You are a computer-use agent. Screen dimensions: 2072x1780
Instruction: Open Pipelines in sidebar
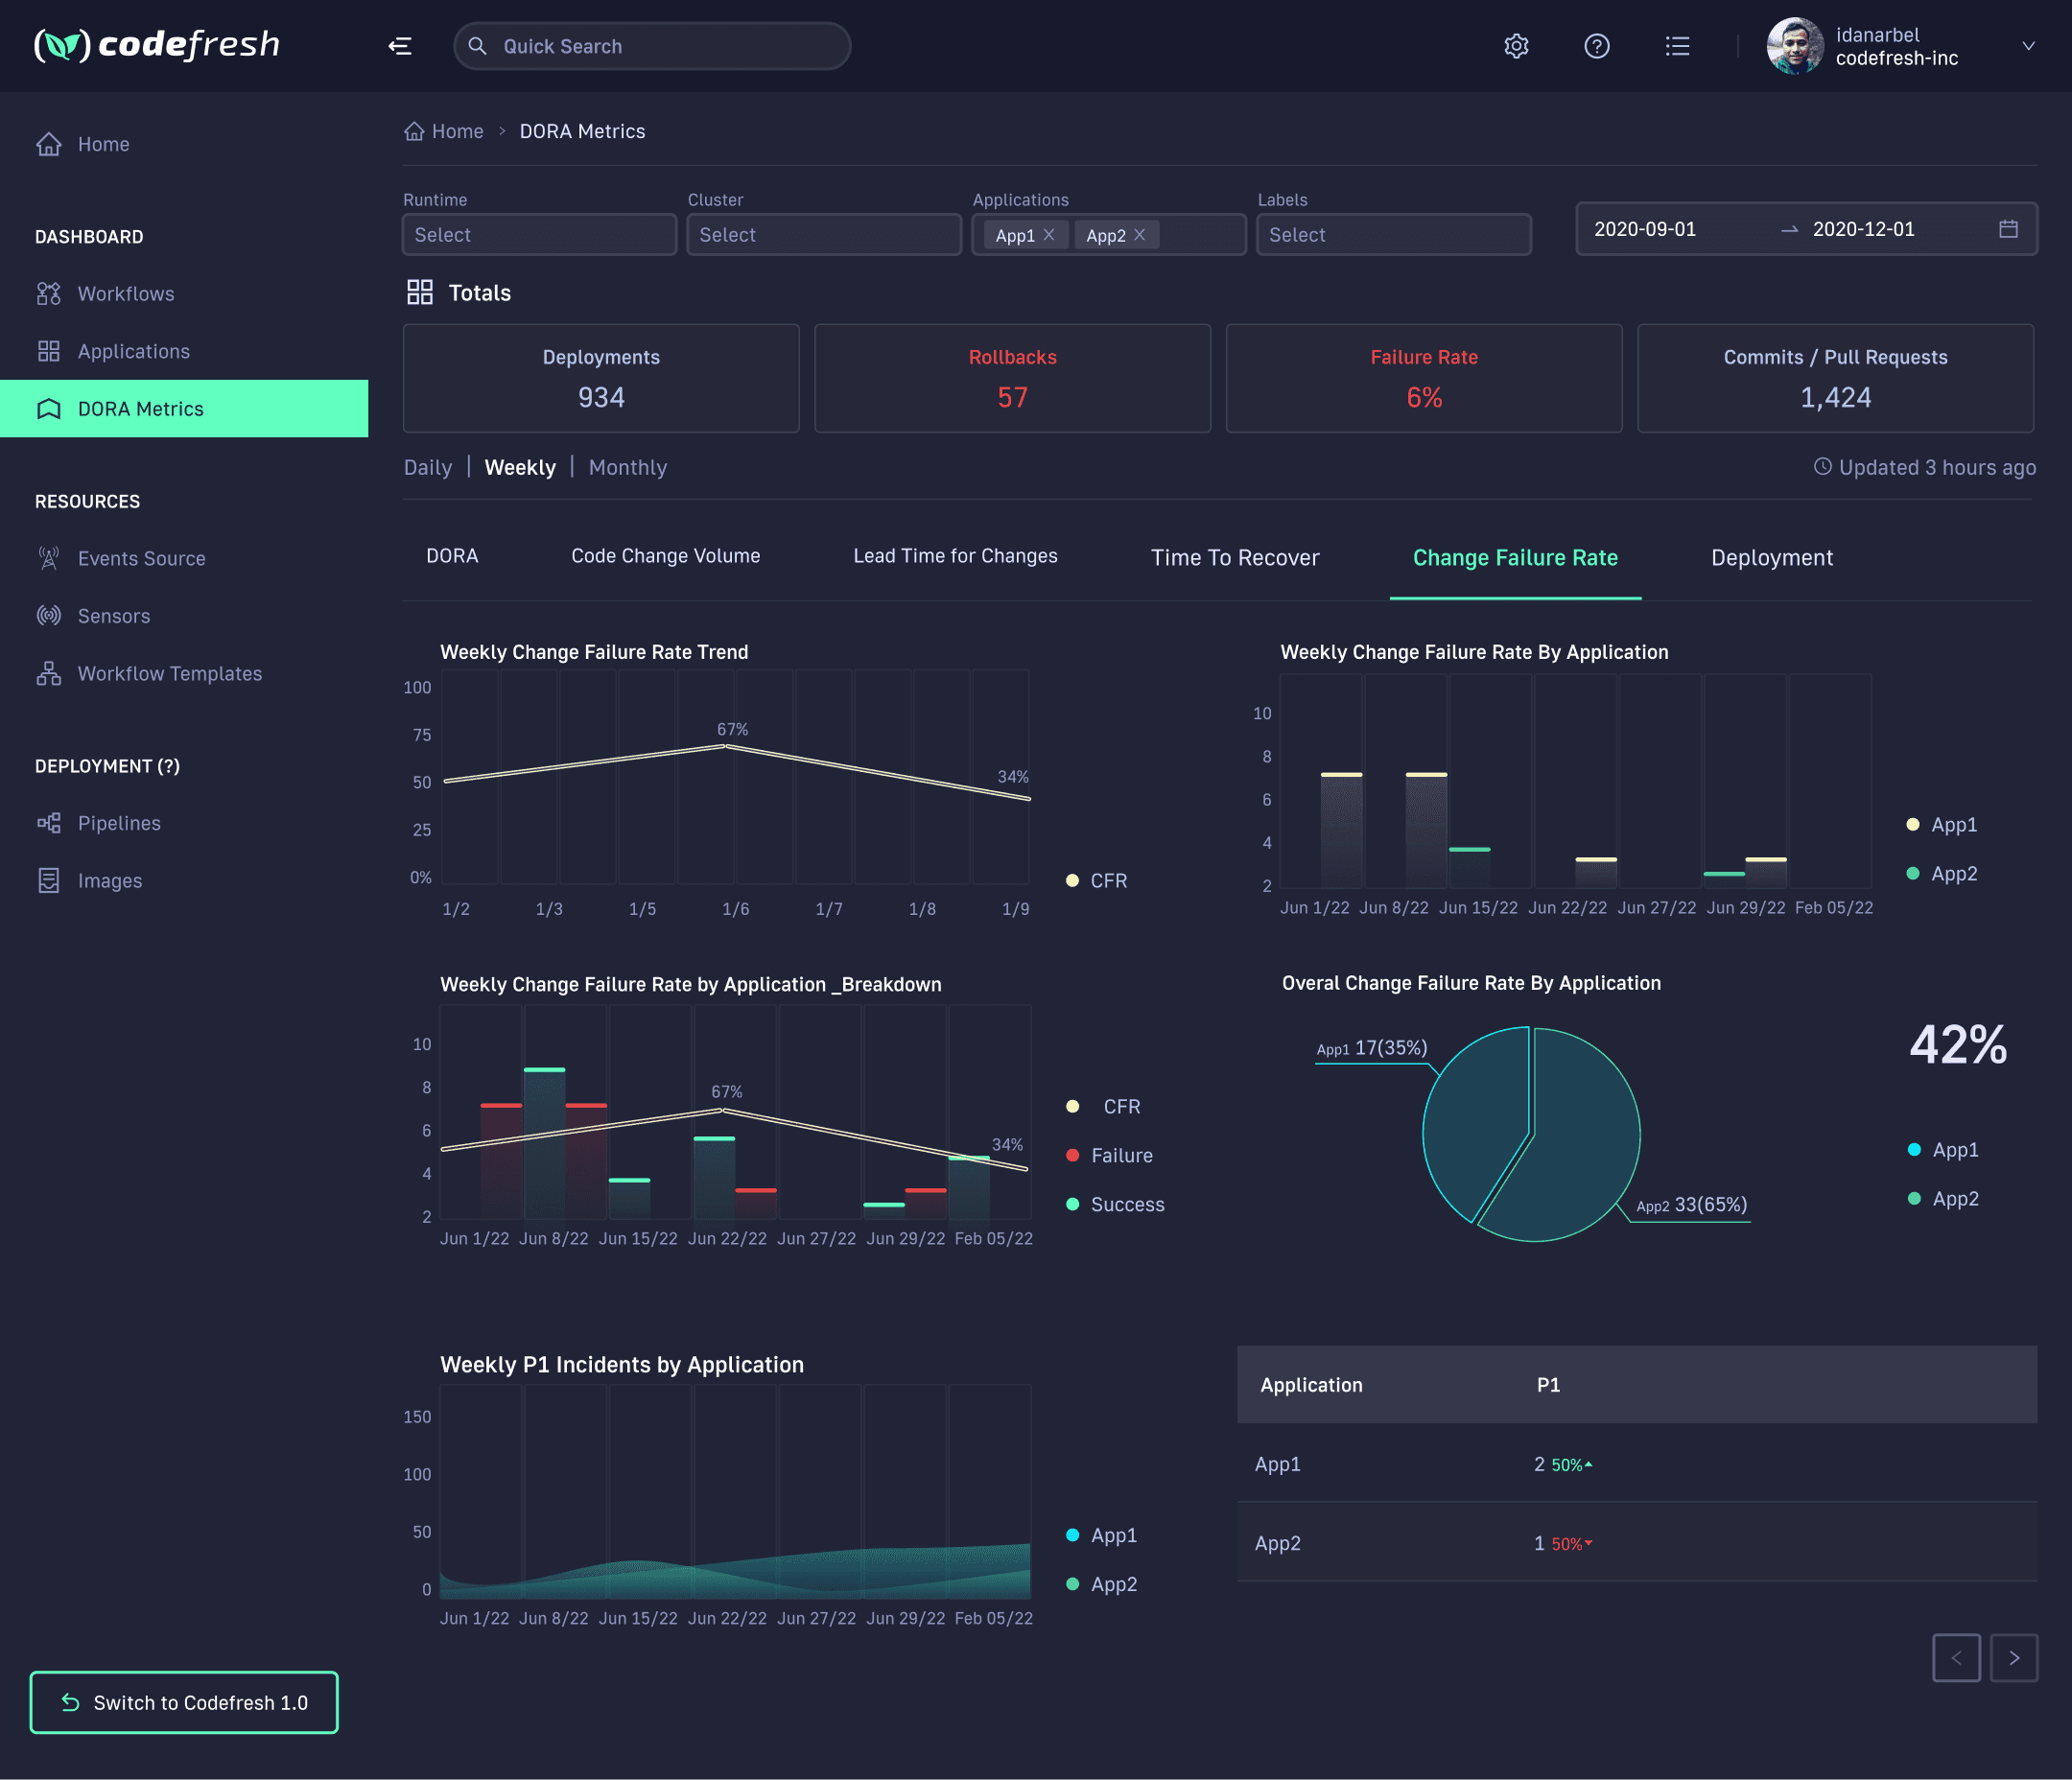point(119,823)
